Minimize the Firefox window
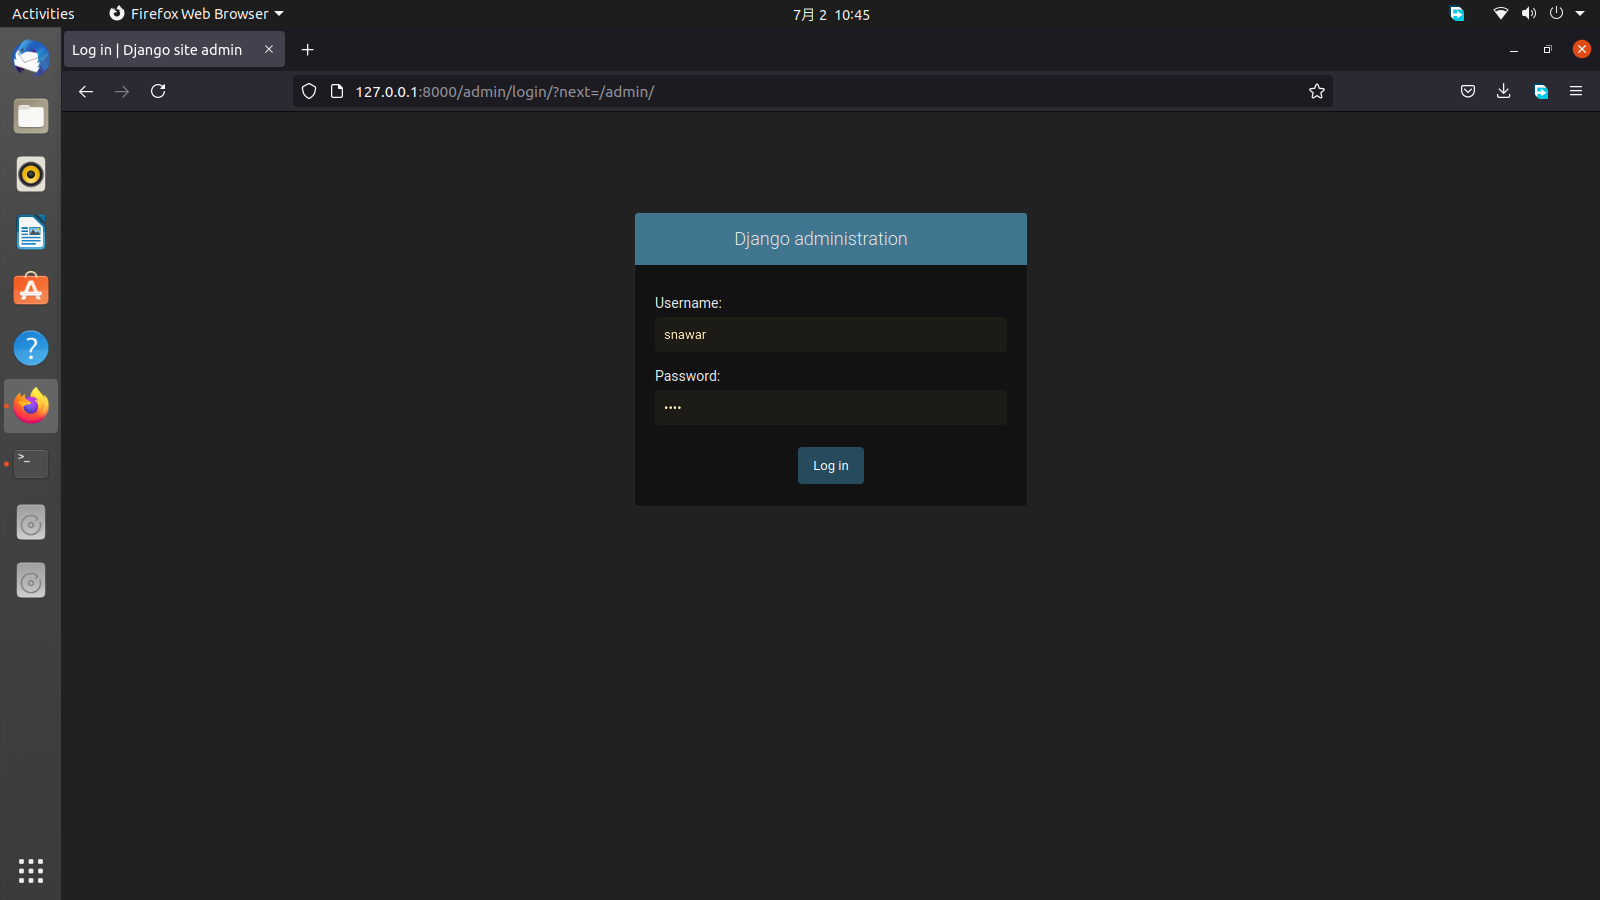1600x900 pixels. 1514,49
